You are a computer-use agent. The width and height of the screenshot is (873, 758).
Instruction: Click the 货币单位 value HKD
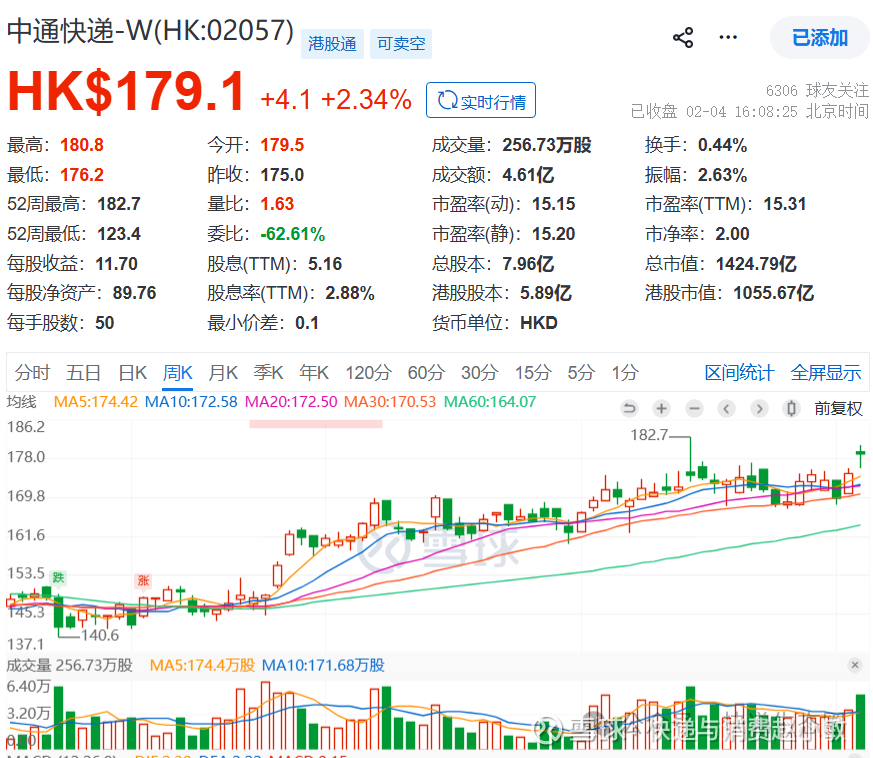coord(538,323)
